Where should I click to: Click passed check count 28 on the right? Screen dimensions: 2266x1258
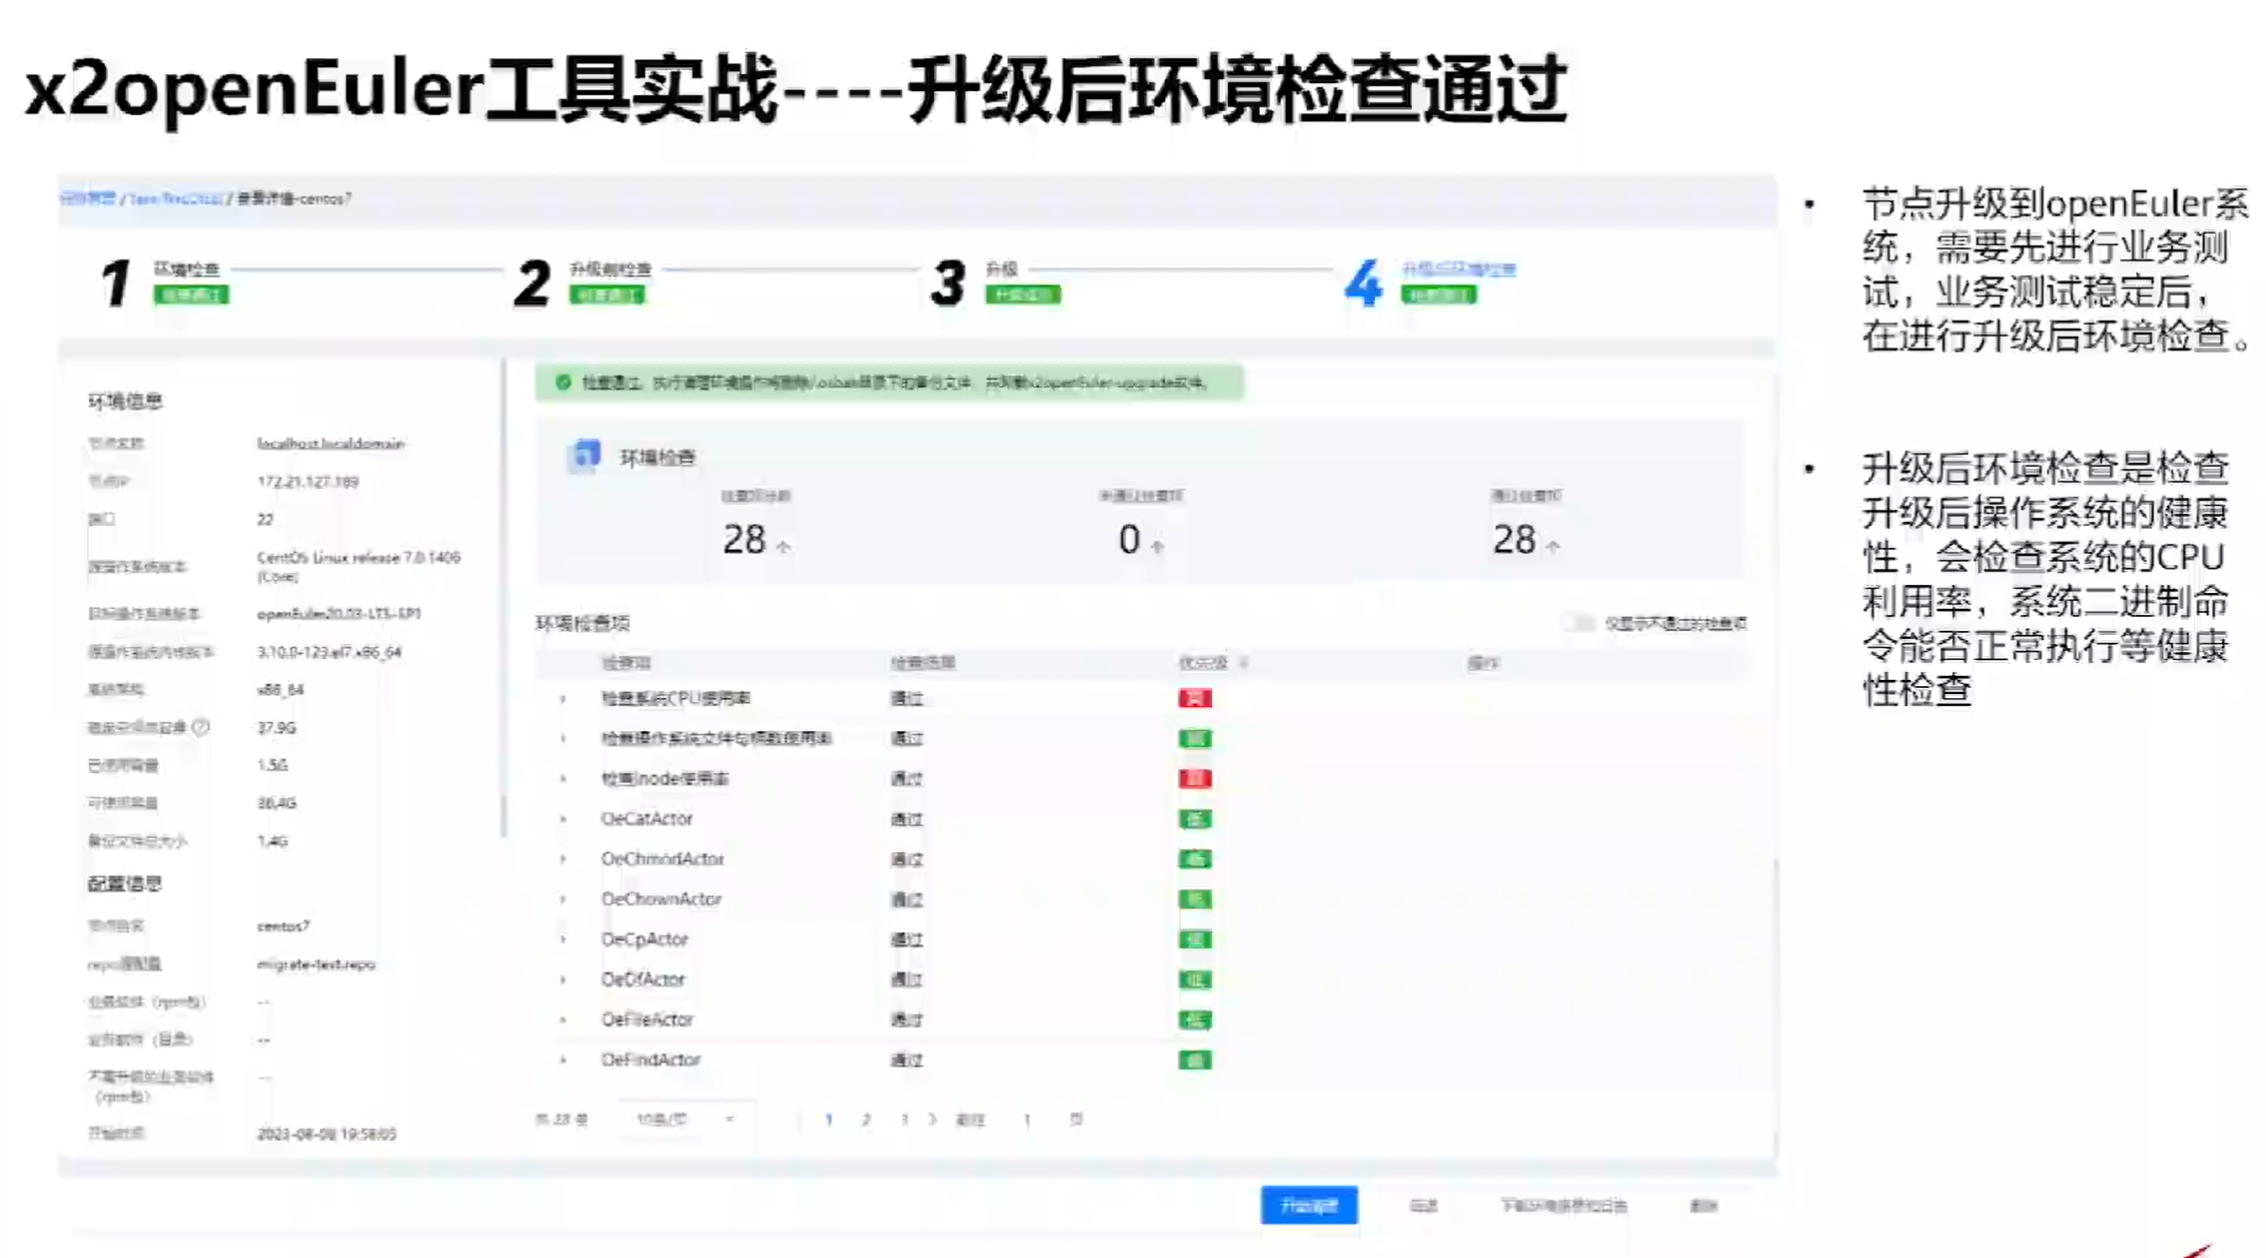tap(1514, 540)
